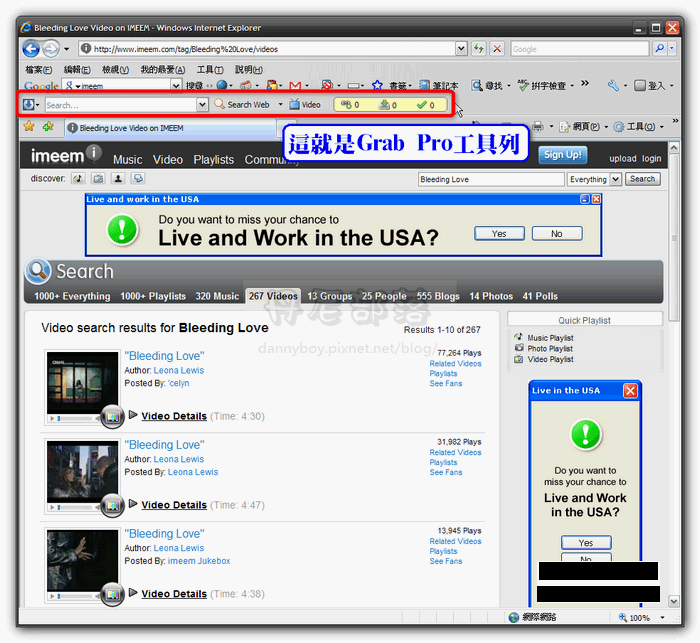Open Related Videos for the 31,982 Plays result
700x643 pixels.
pos(455,452)
